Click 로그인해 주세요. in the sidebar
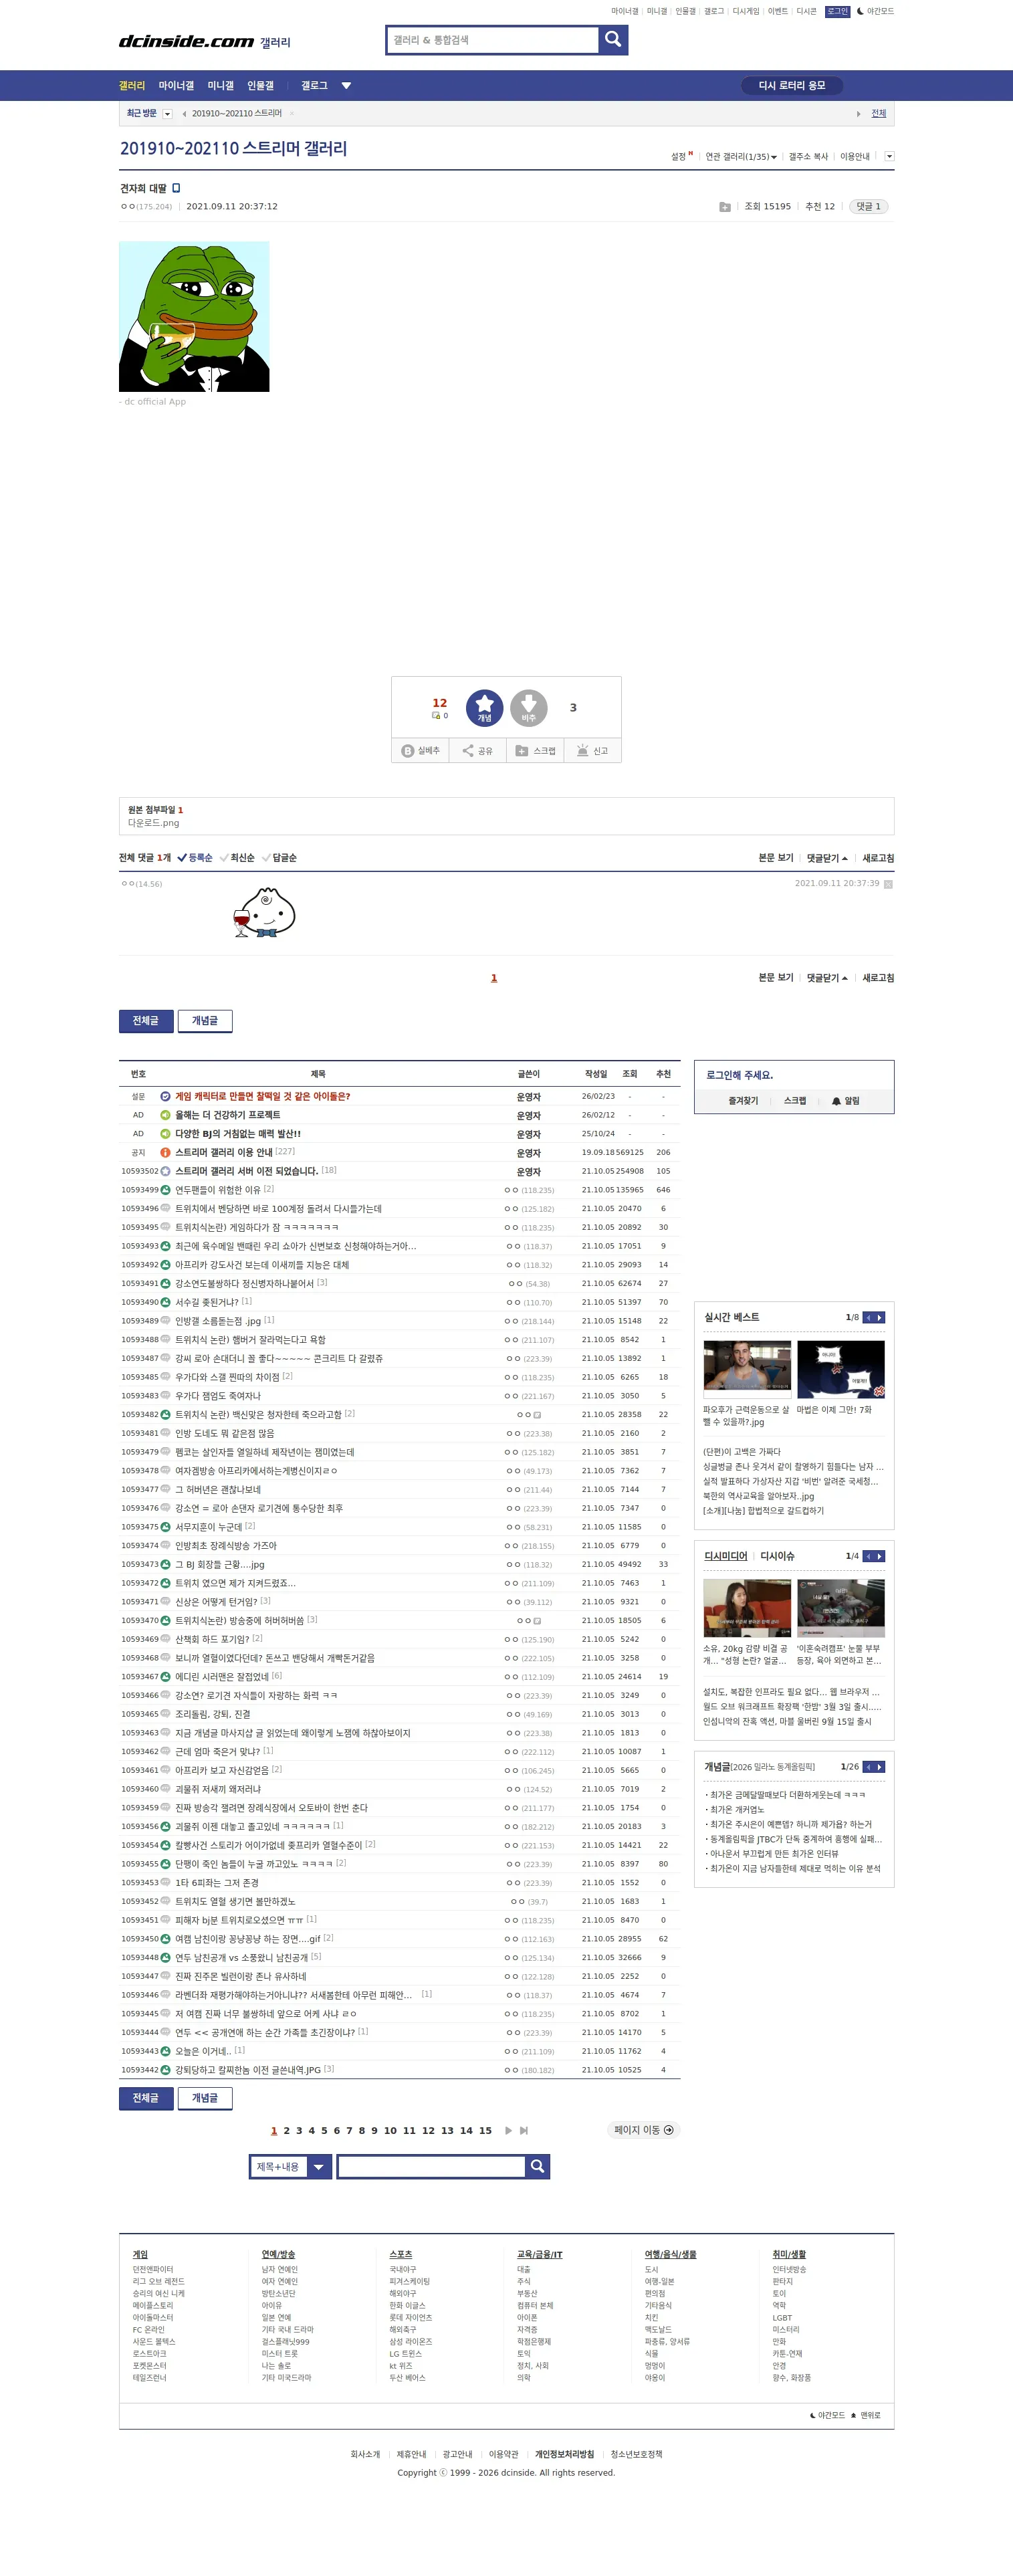The image size is (1013, 2576). coord(739,1075)
